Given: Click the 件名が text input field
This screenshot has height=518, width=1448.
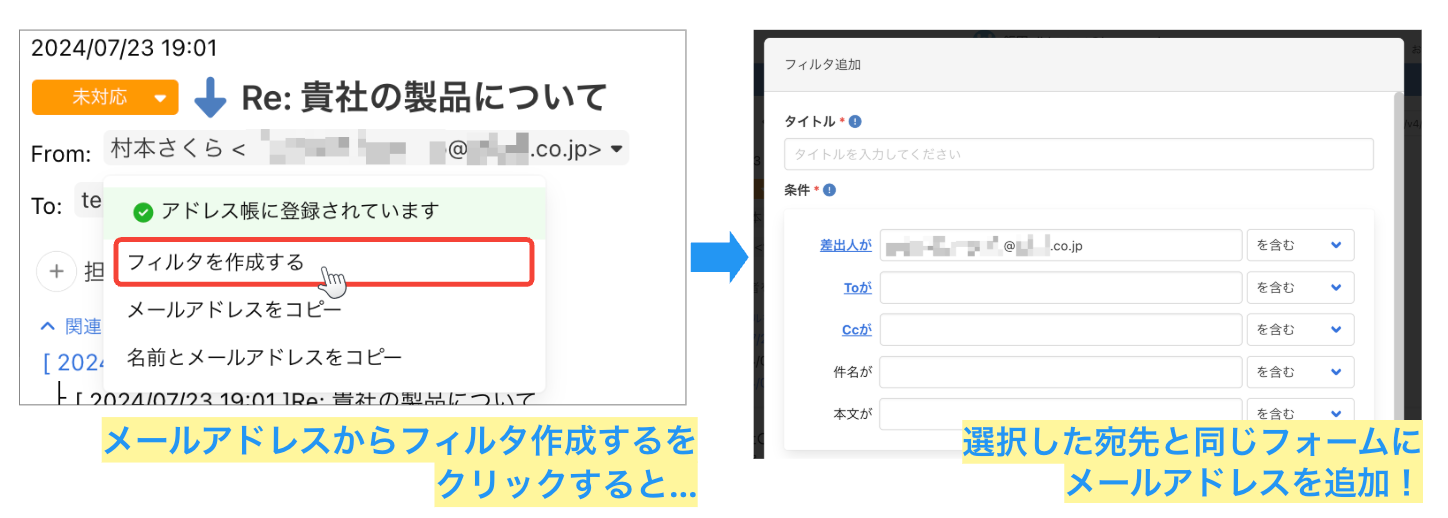Looking at the screenshot, I should 1060,372.
